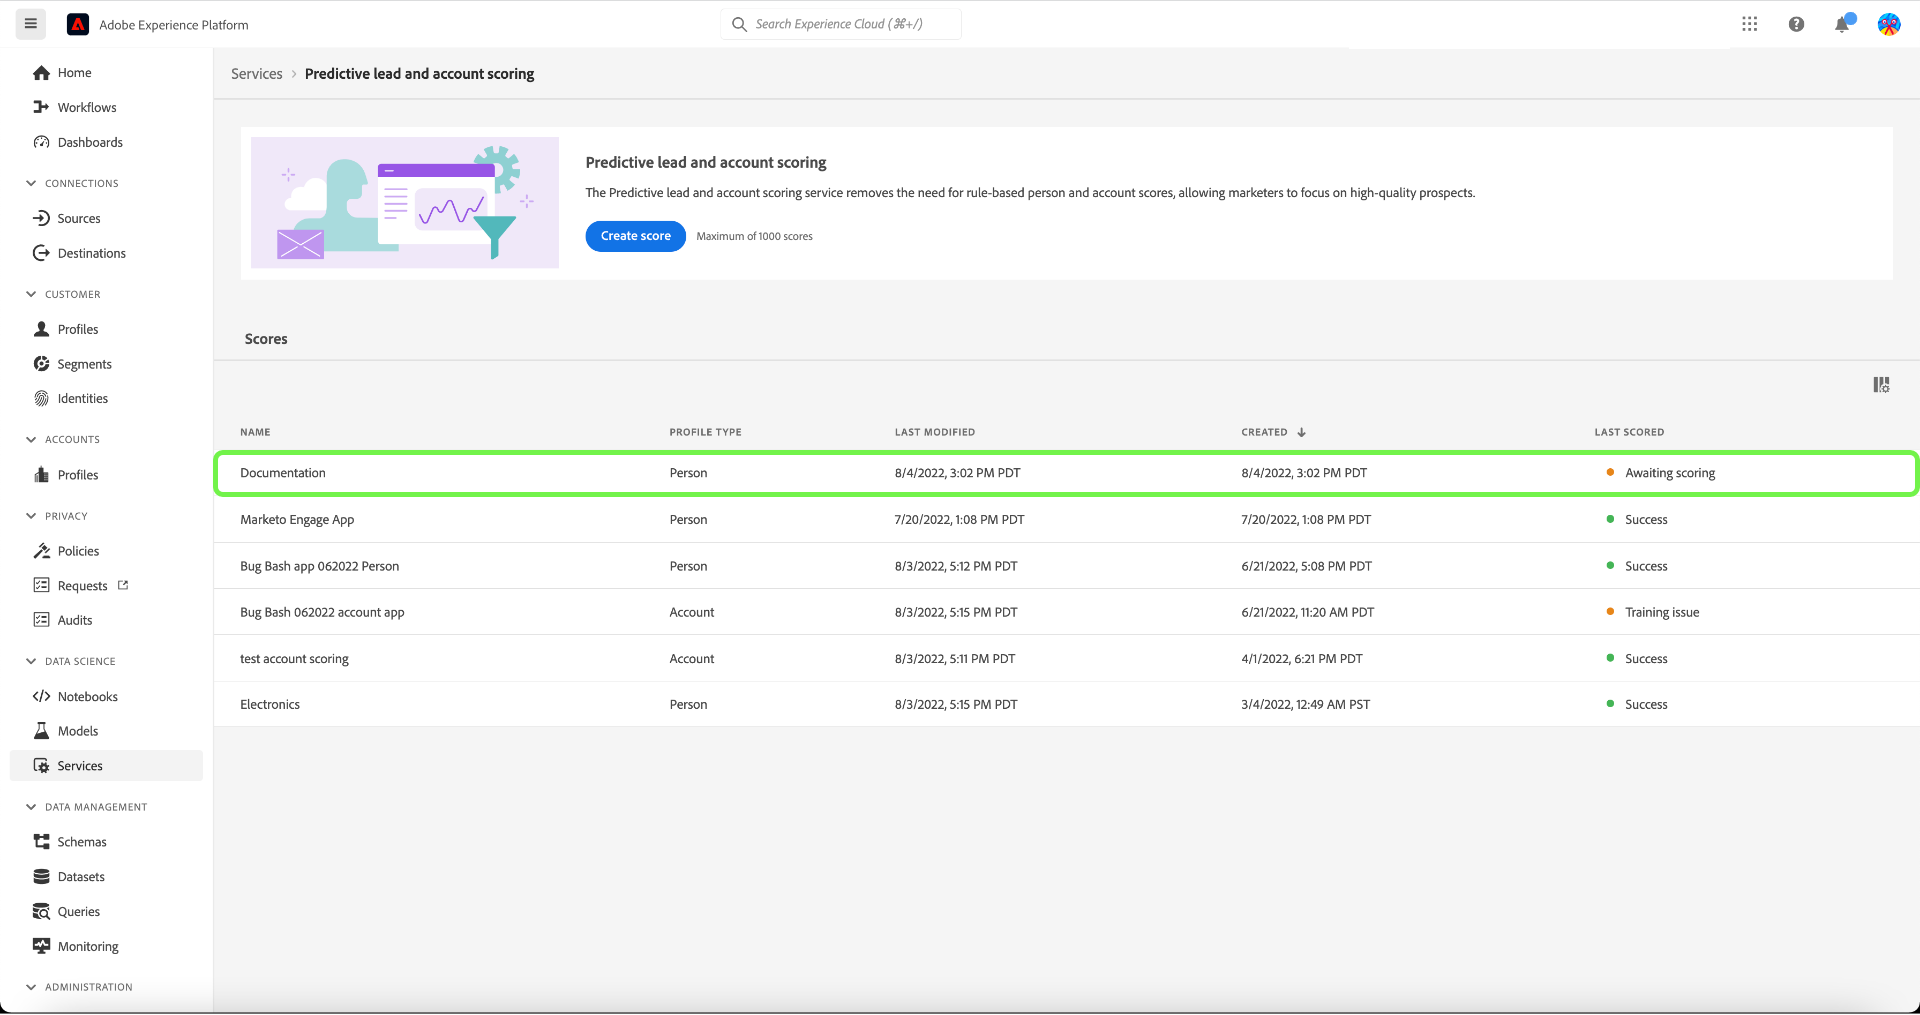Collapse the Connections section
Viewport: 1920px width, 1015px height.
pyautogui.click(x=31, y=183)
